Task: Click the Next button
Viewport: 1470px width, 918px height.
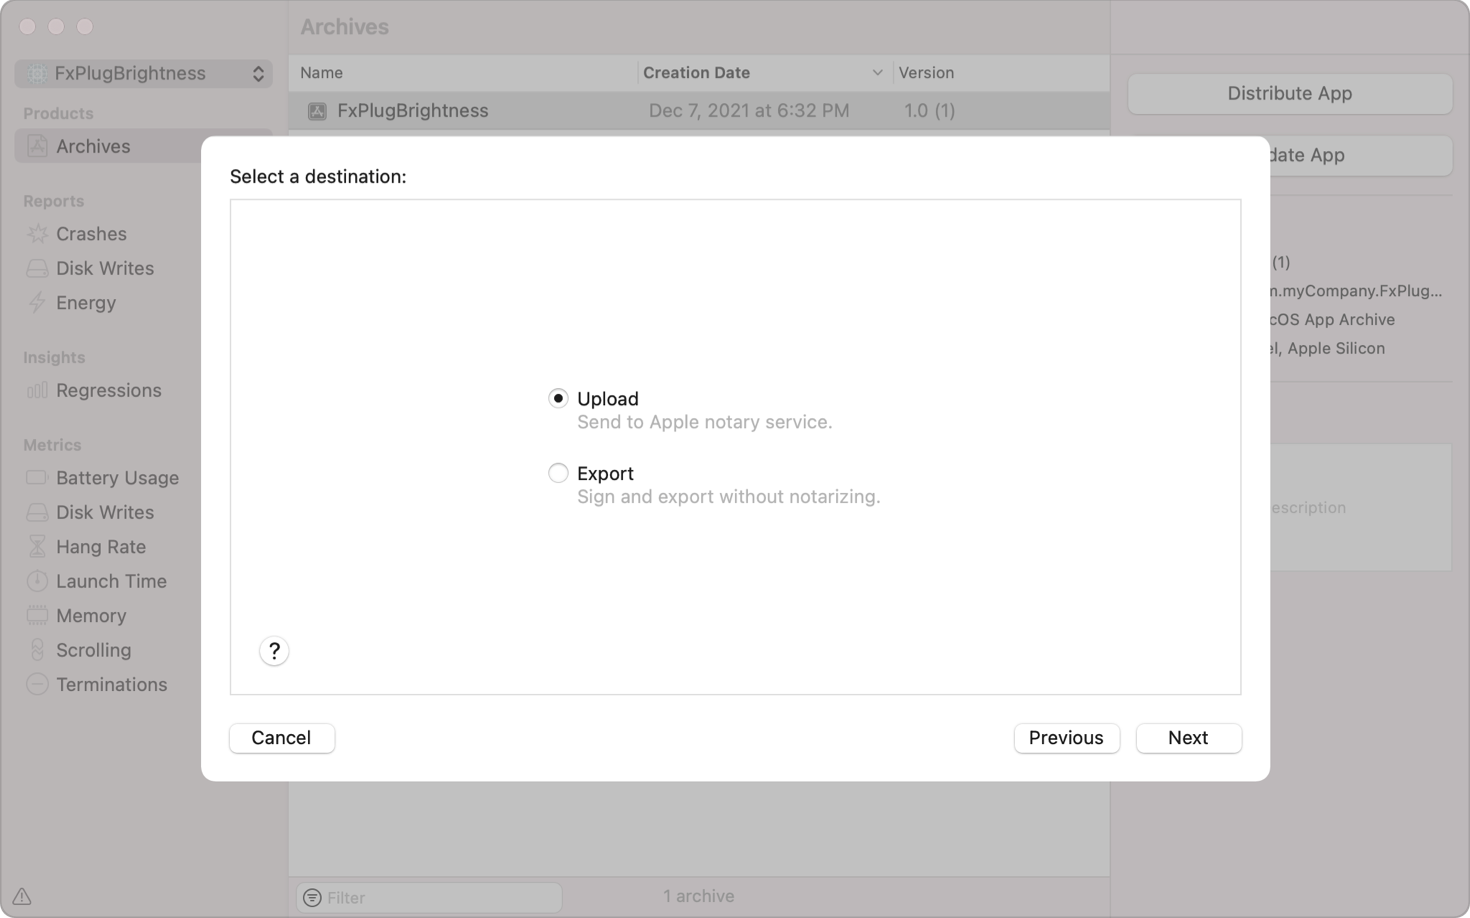Action: (1188, 738)
